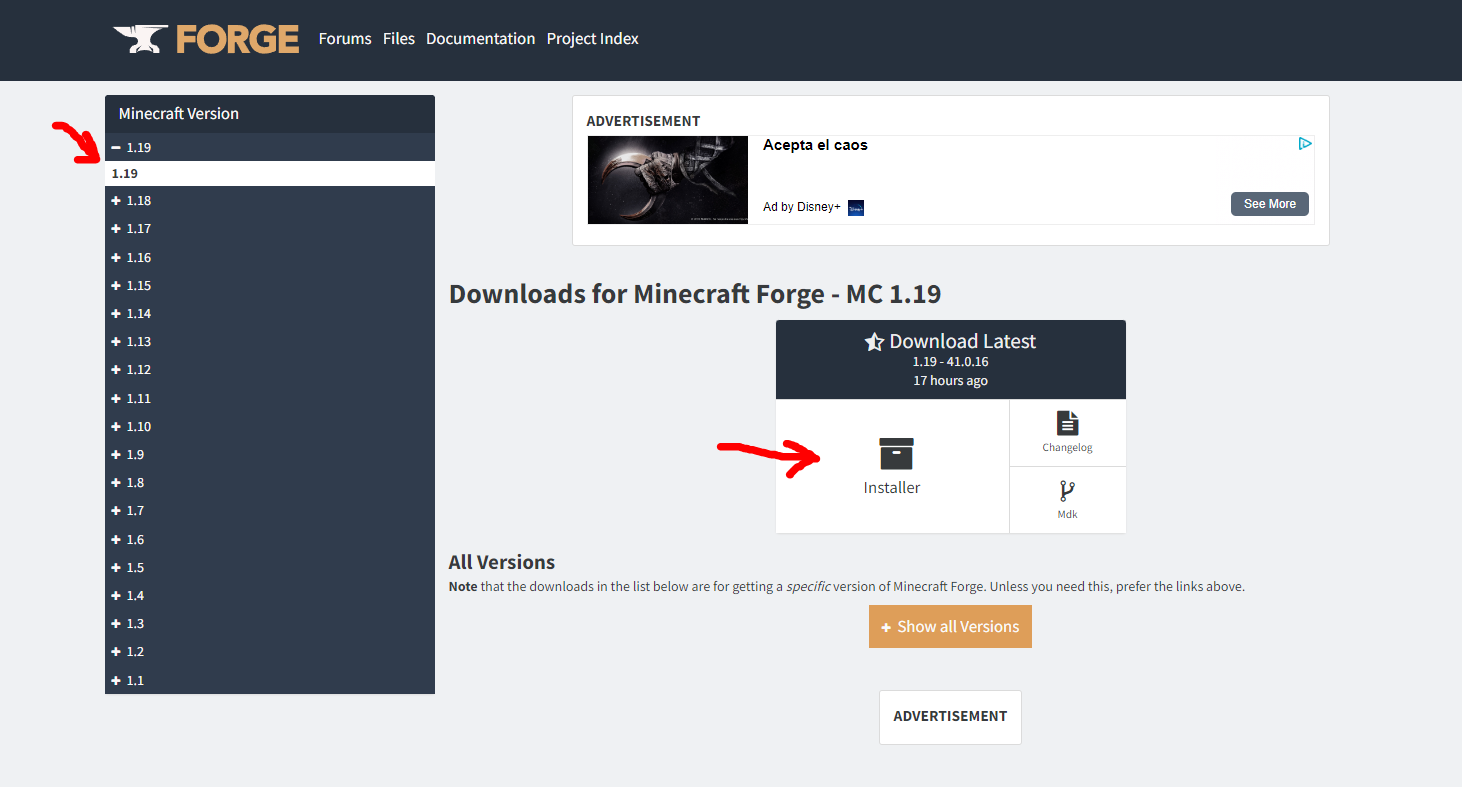Click the Show all Versions button
The height and width of the screenshot is (787, 1462).
tap(950, 626)
